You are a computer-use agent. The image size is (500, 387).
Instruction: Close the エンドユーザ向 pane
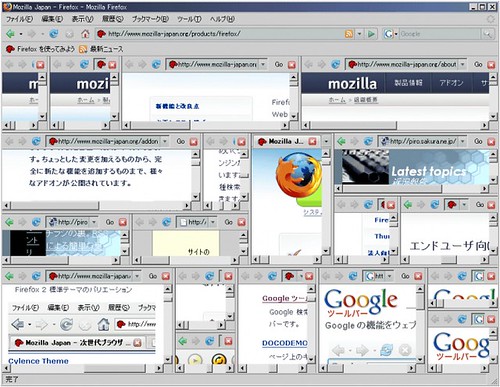pos(491,205)
